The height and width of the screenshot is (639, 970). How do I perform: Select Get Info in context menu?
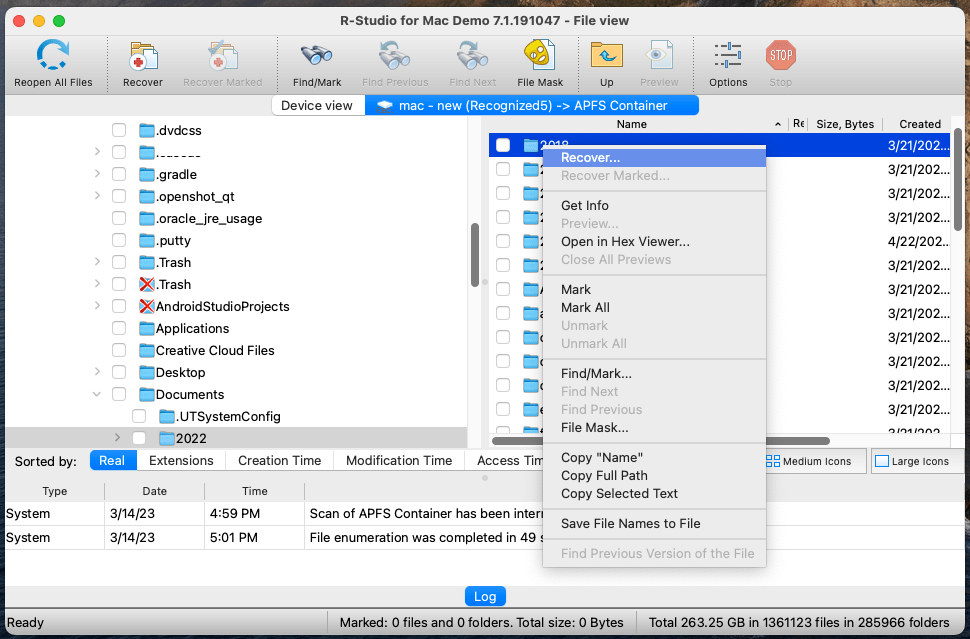pyautogui.click(x=655, y=205)
